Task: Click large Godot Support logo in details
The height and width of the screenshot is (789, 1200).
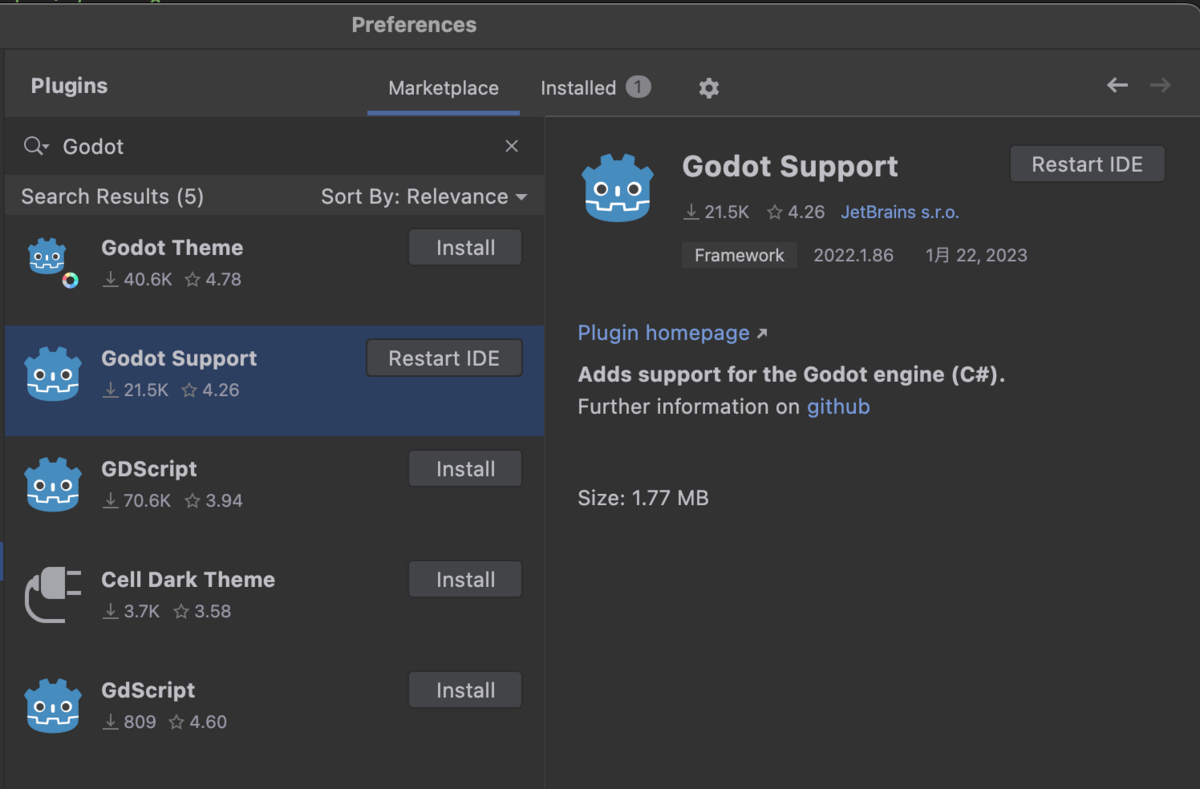Action: click(x=617, y=188)
